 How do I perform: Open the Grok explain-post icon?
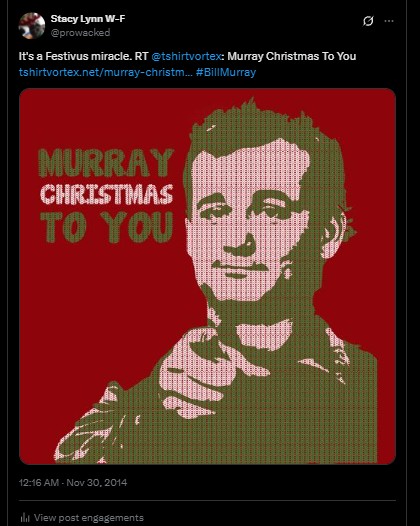pyautogui.click(x=368, y=21)
